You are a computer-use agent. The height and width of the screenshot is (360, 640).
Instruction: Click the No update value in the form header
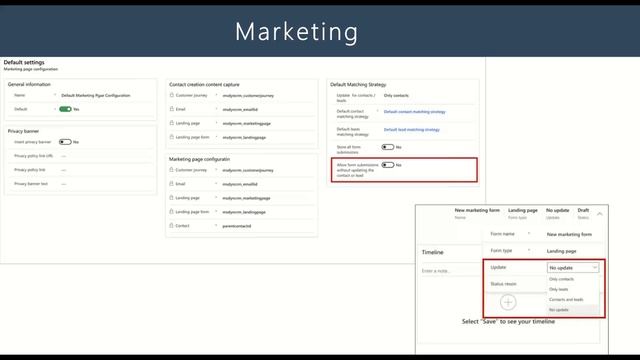click(558, 210)
